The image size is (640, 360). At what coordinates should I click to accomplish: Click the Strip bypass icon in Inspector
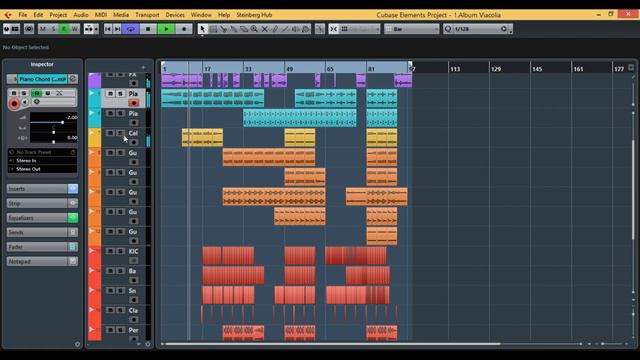[73, 203]
